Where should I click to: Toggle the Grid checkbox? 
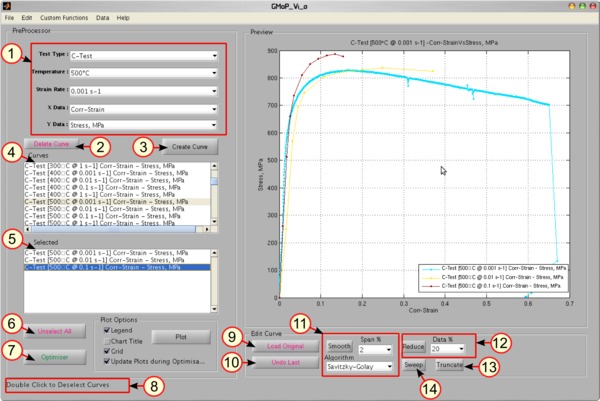click(107, 351)
